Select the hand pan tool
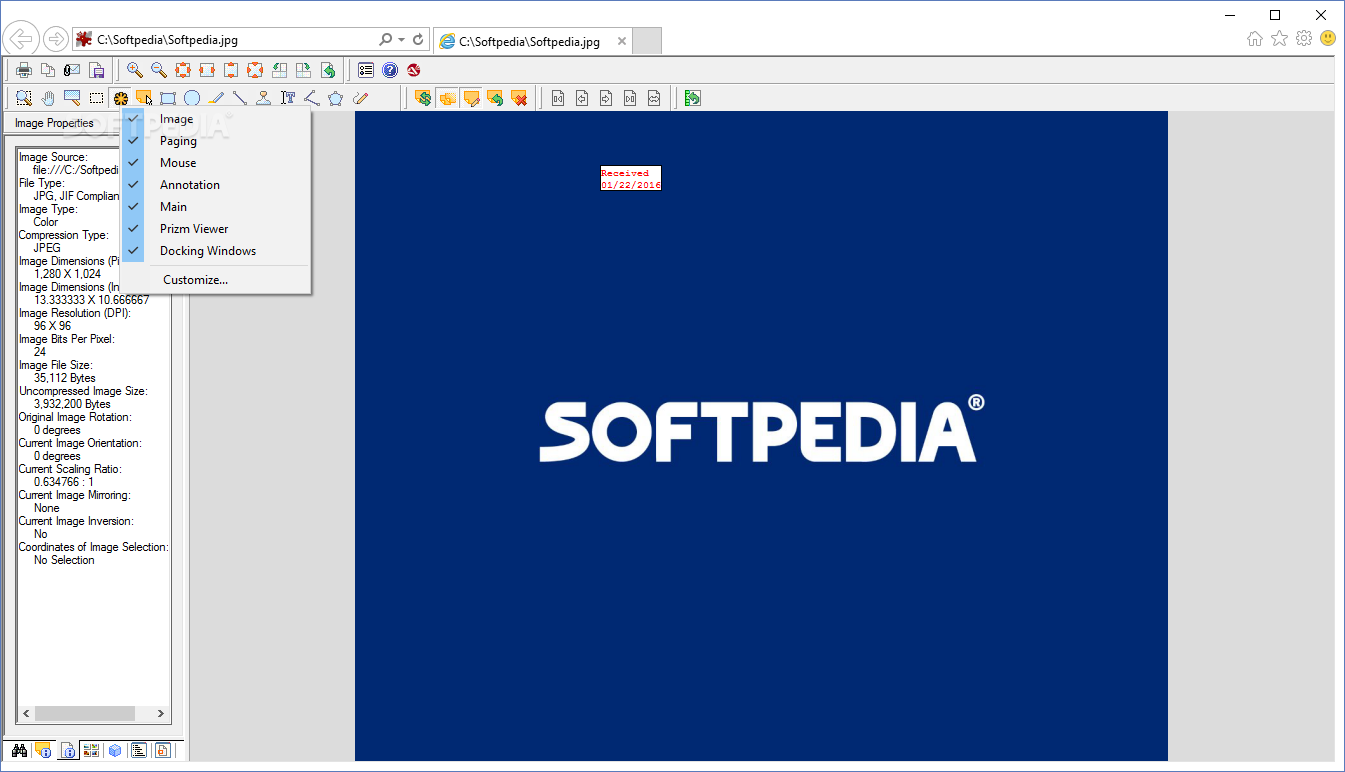1345x772 pixels. (x=48, y=98)
